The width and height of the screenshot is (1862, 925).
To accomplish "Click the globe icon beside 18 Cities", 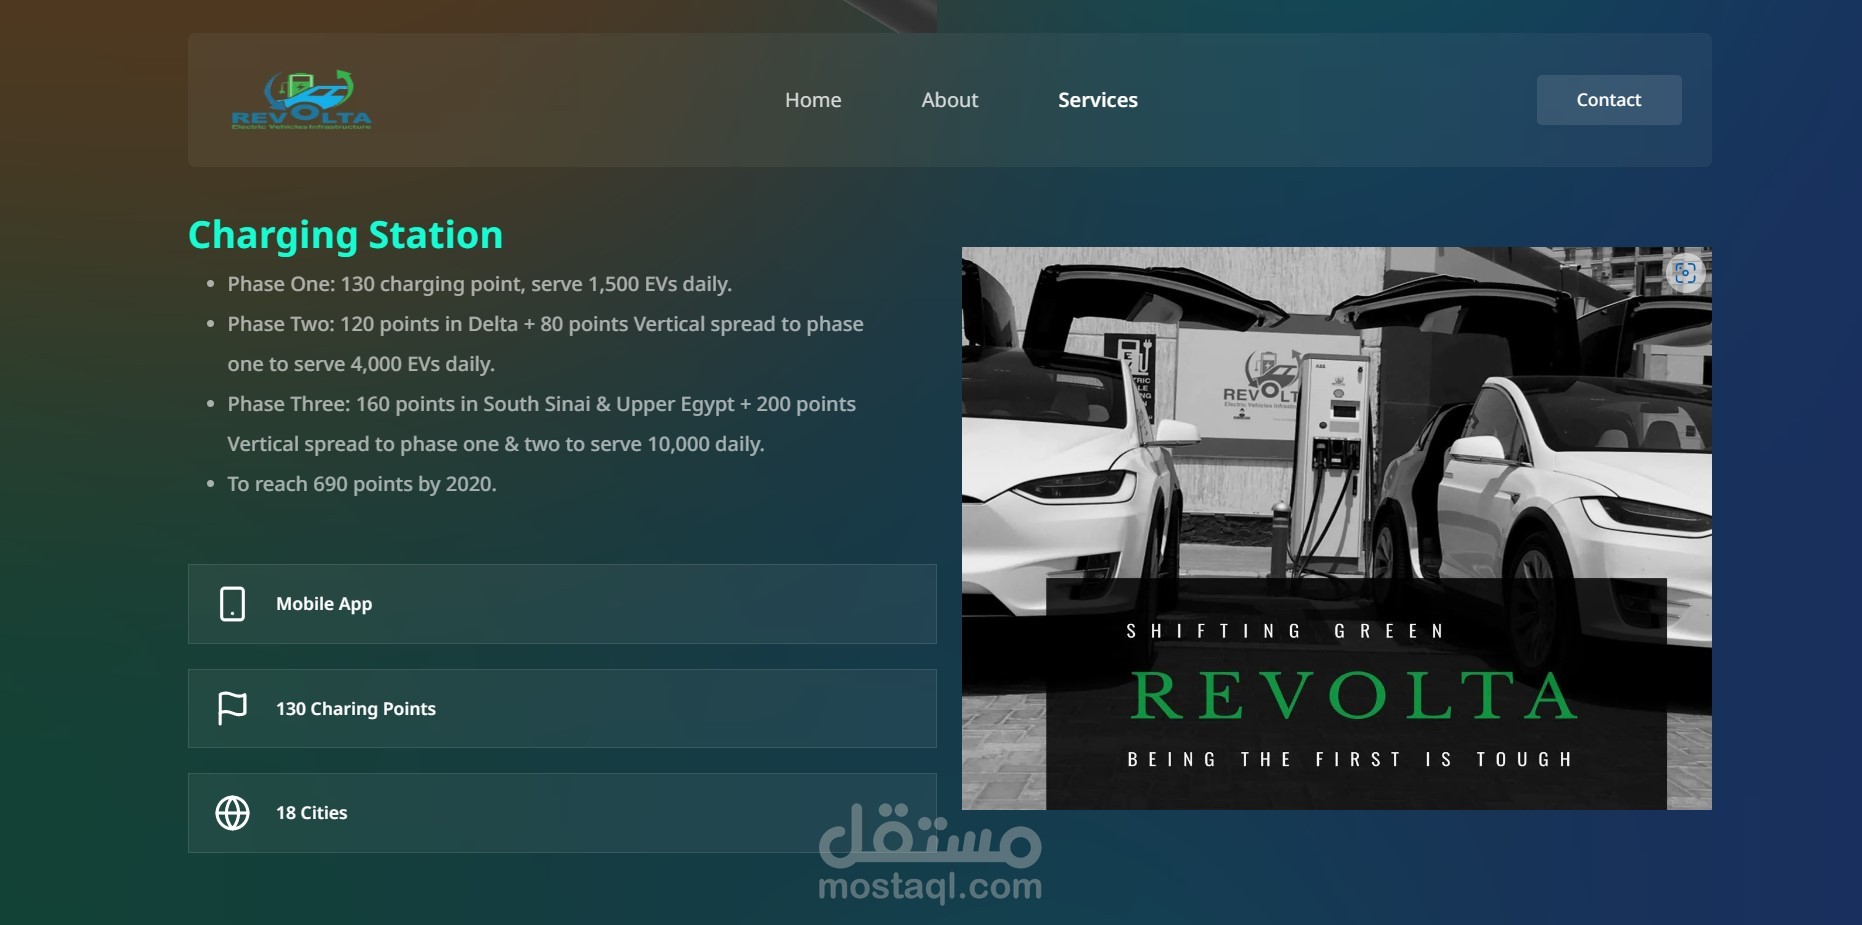I will click(x=233, y=813).
